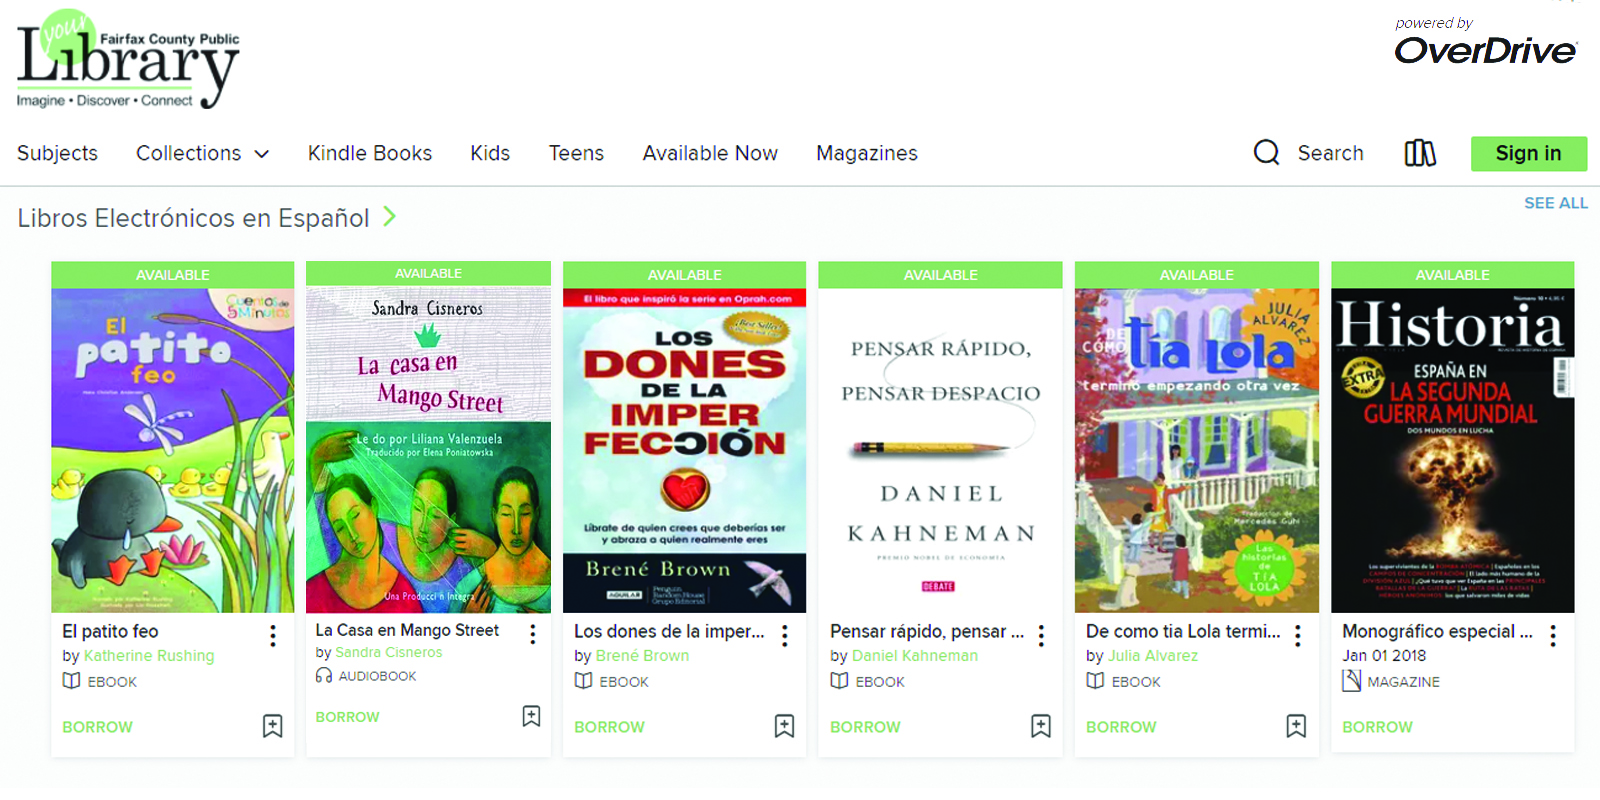Open the Magazines page
The height and width of the screenshot is (800, 1600).
pos(867,153)
